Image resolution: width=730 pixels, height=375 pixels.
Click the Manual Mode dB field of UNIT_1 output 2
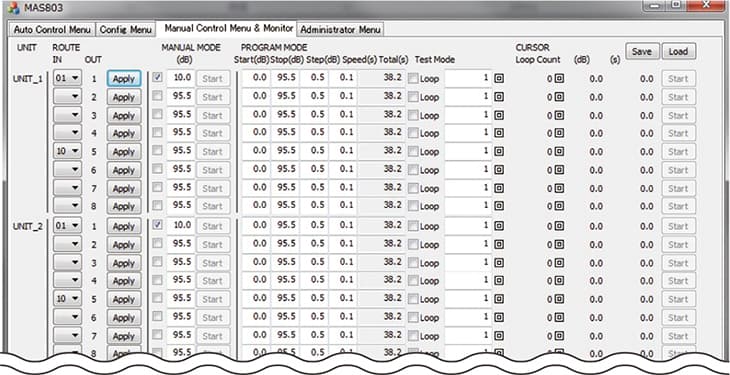181,96
